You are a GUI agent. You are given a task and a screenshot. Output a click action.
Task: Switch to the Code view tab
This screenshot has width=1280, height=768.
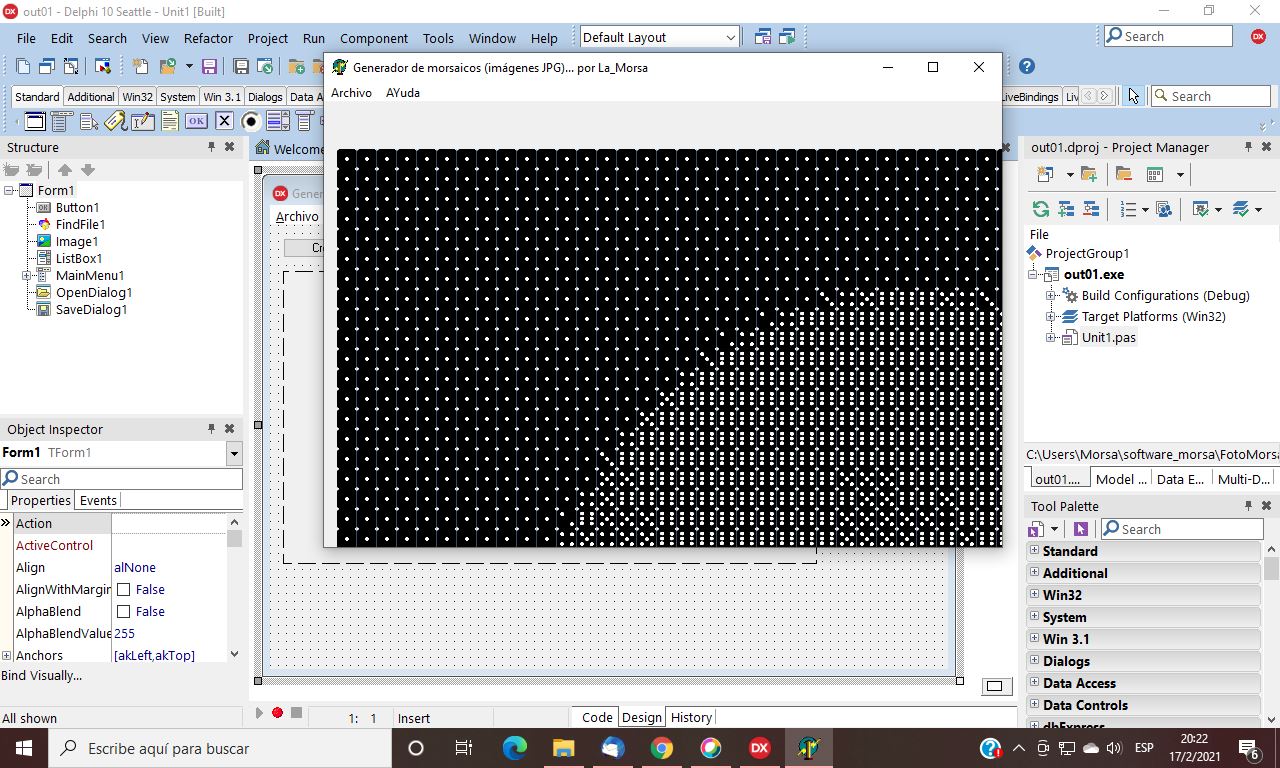[x=597, y=717]
